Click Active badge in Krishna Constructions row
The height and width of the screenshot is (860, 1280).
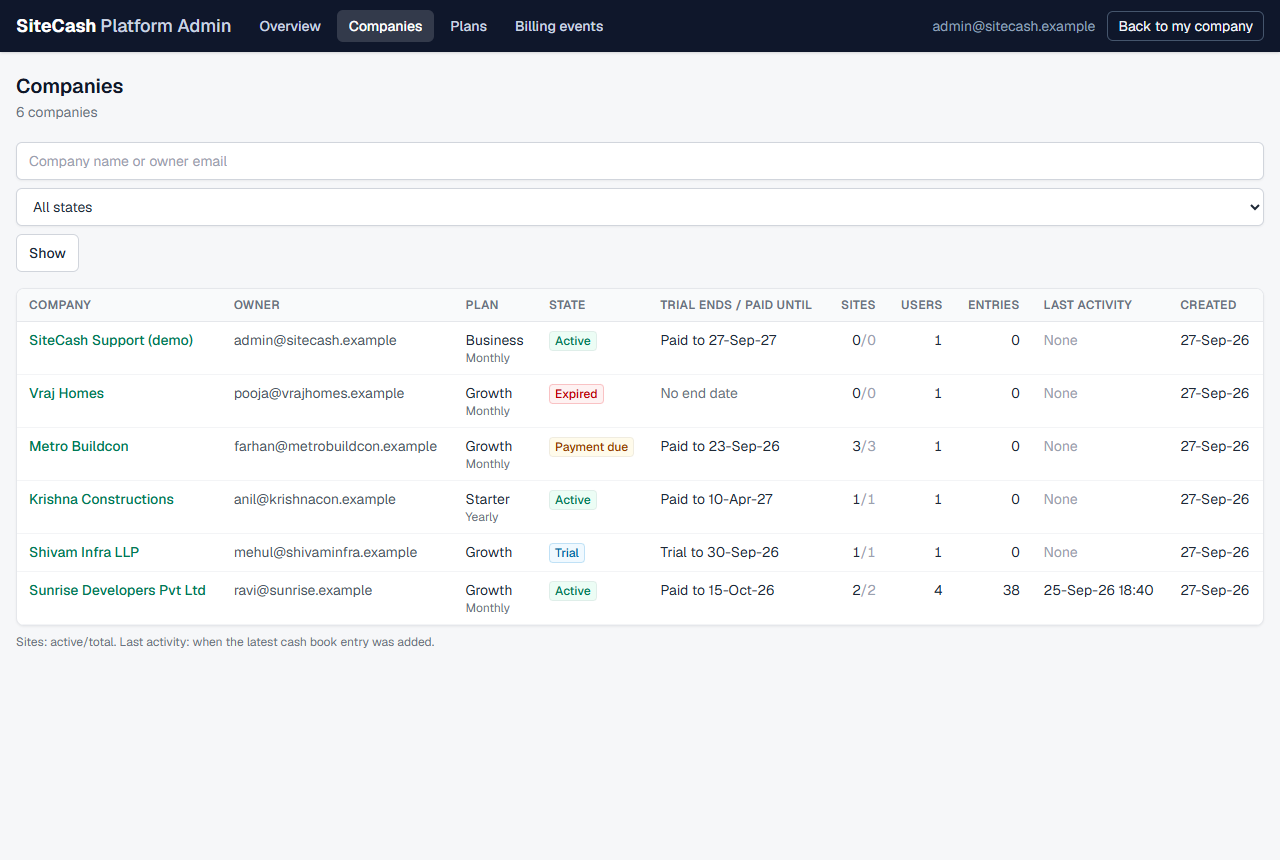pos(573,500)
